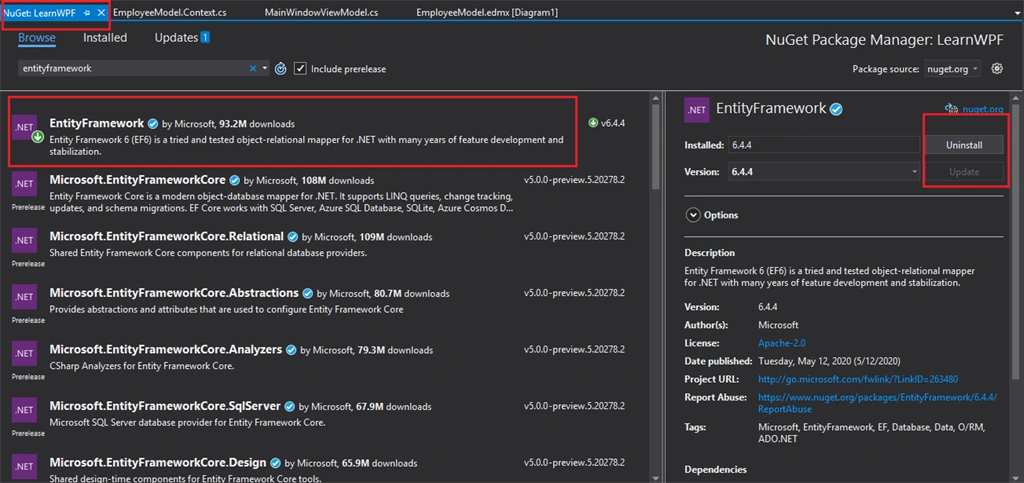The height and width of the screenshot is (483, 1024).
Task: Close the NuGet: LearnWPF tab
Action: click(x=101, y=12)
